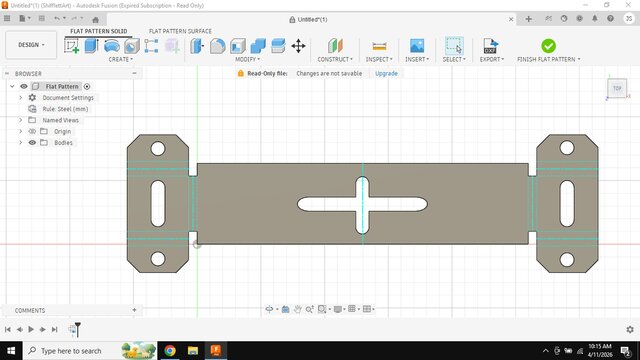Screen dimensions: 640x360
Task: Expand the Named Views node
Action: (20, 120)
